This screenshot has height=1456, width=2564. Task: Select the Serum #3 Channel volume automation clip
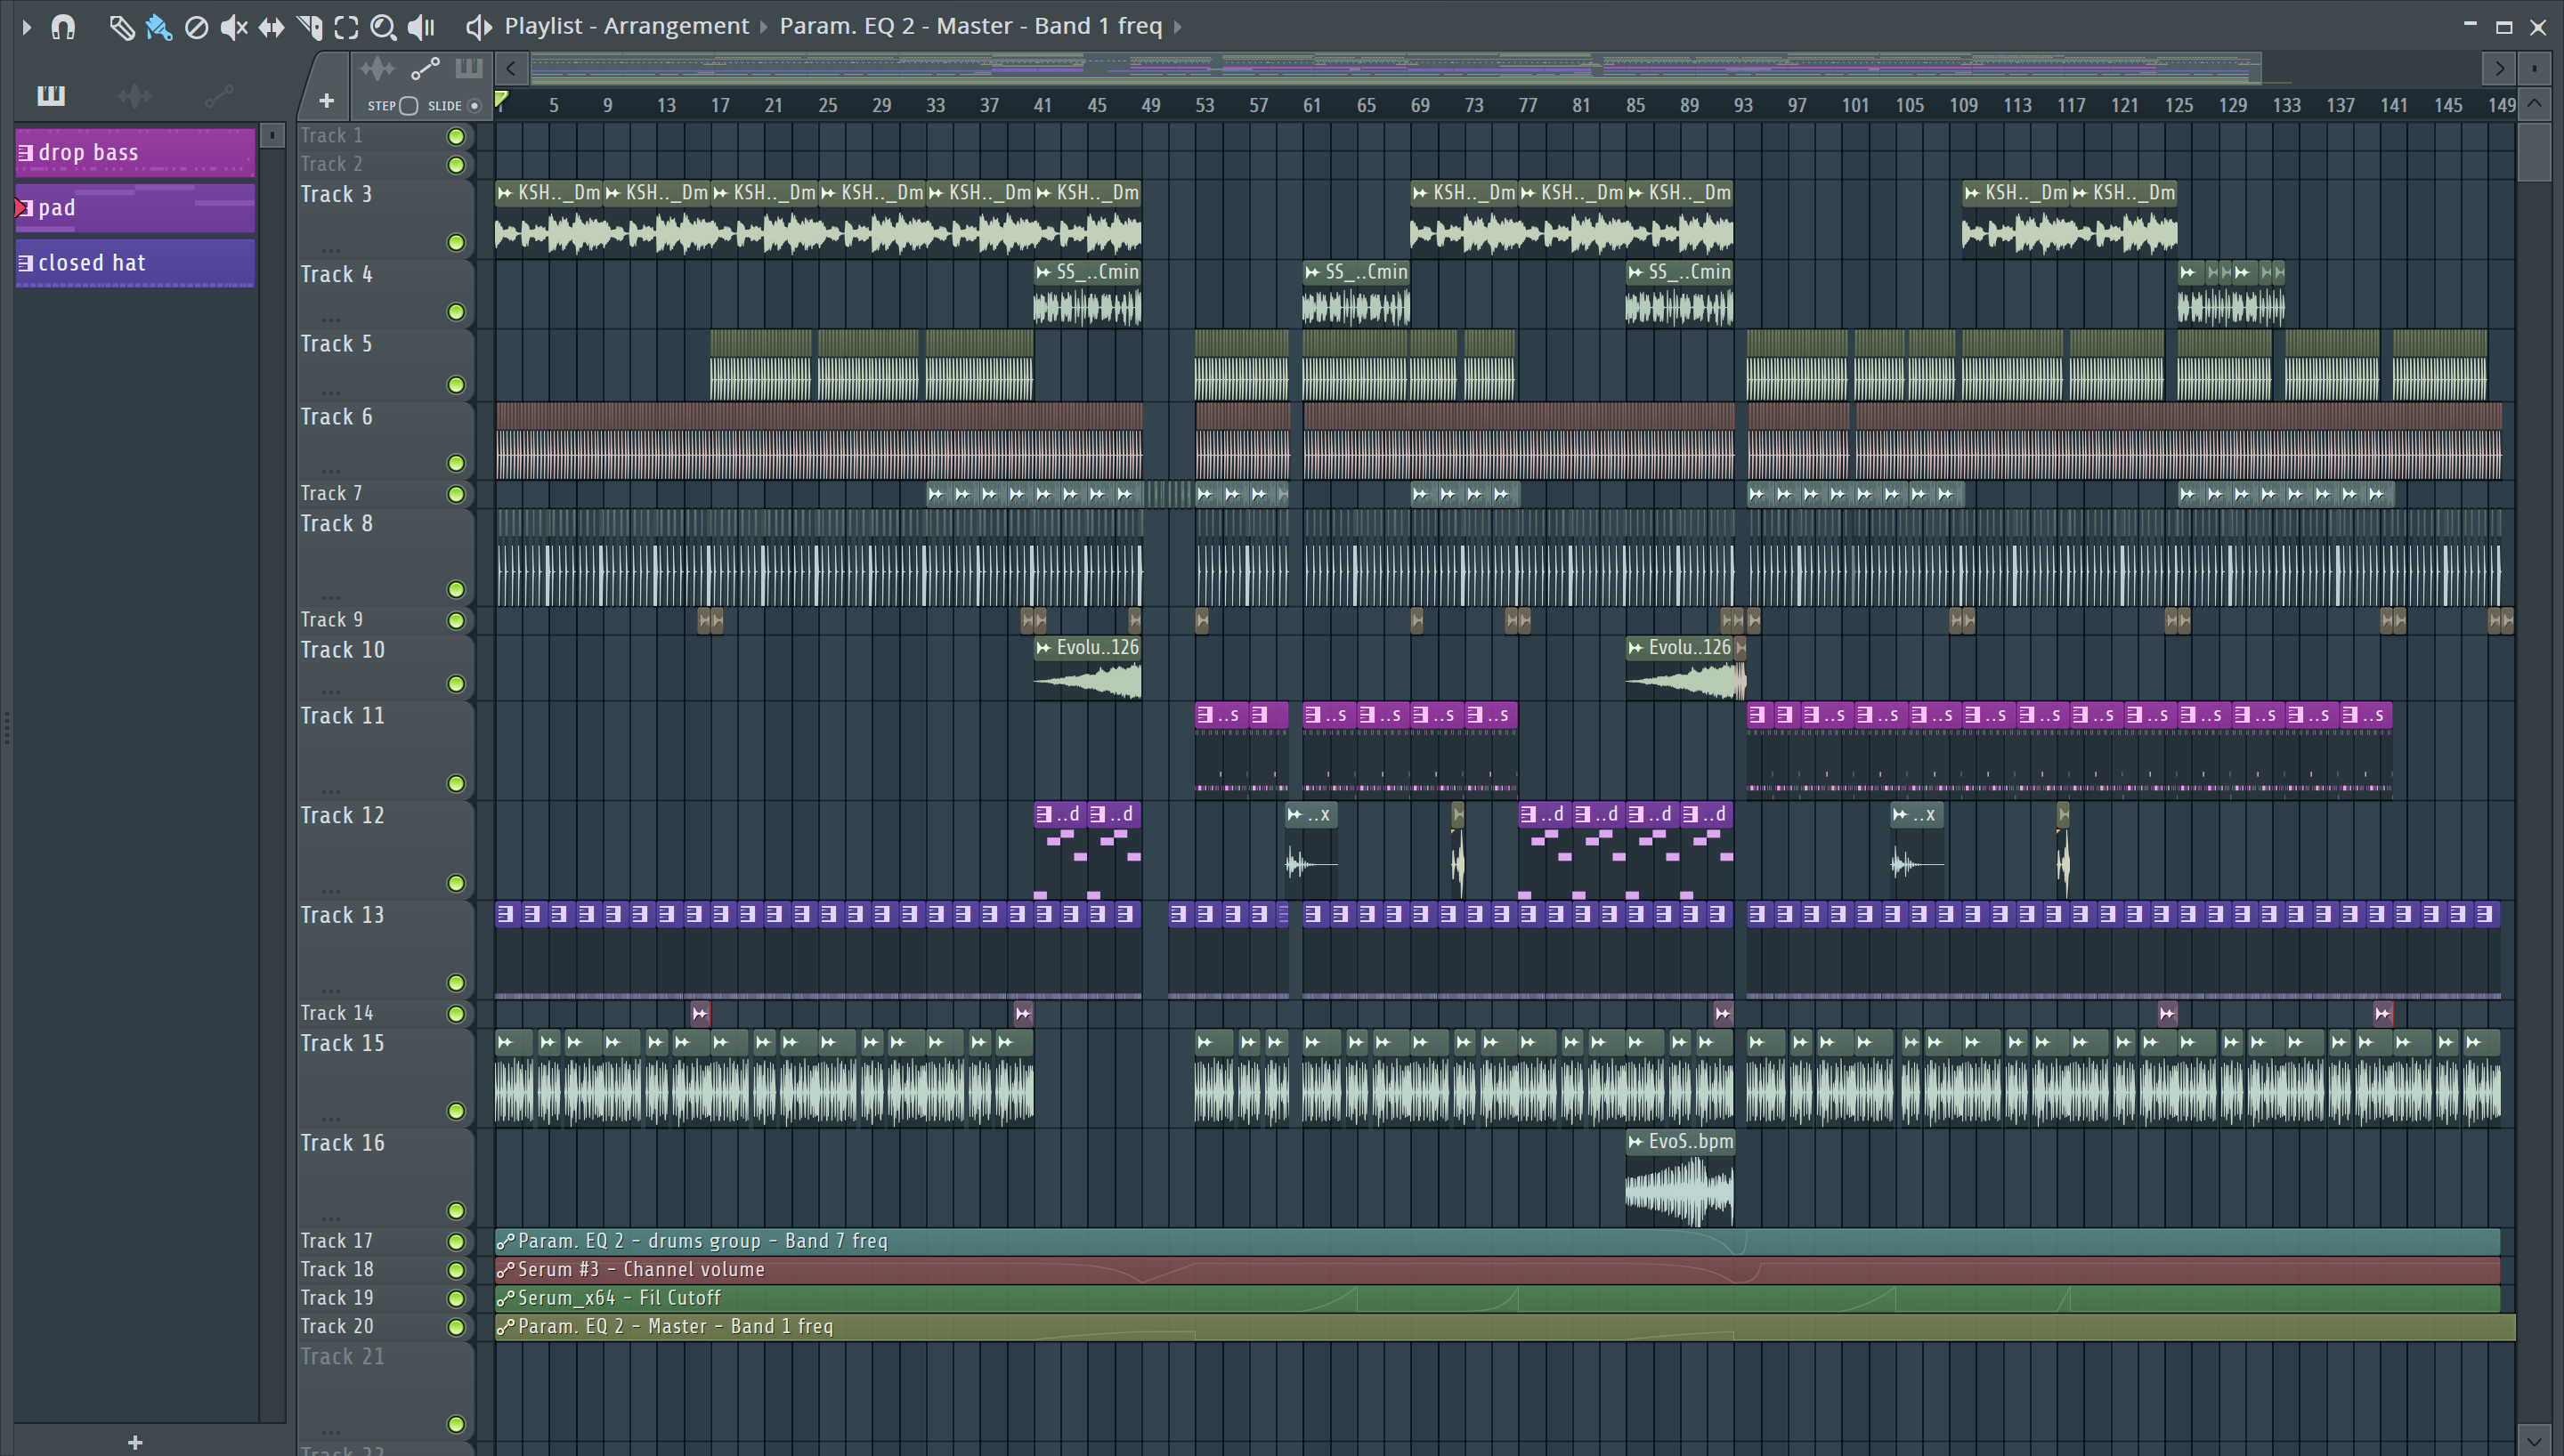click(x=1497, y=1270)
